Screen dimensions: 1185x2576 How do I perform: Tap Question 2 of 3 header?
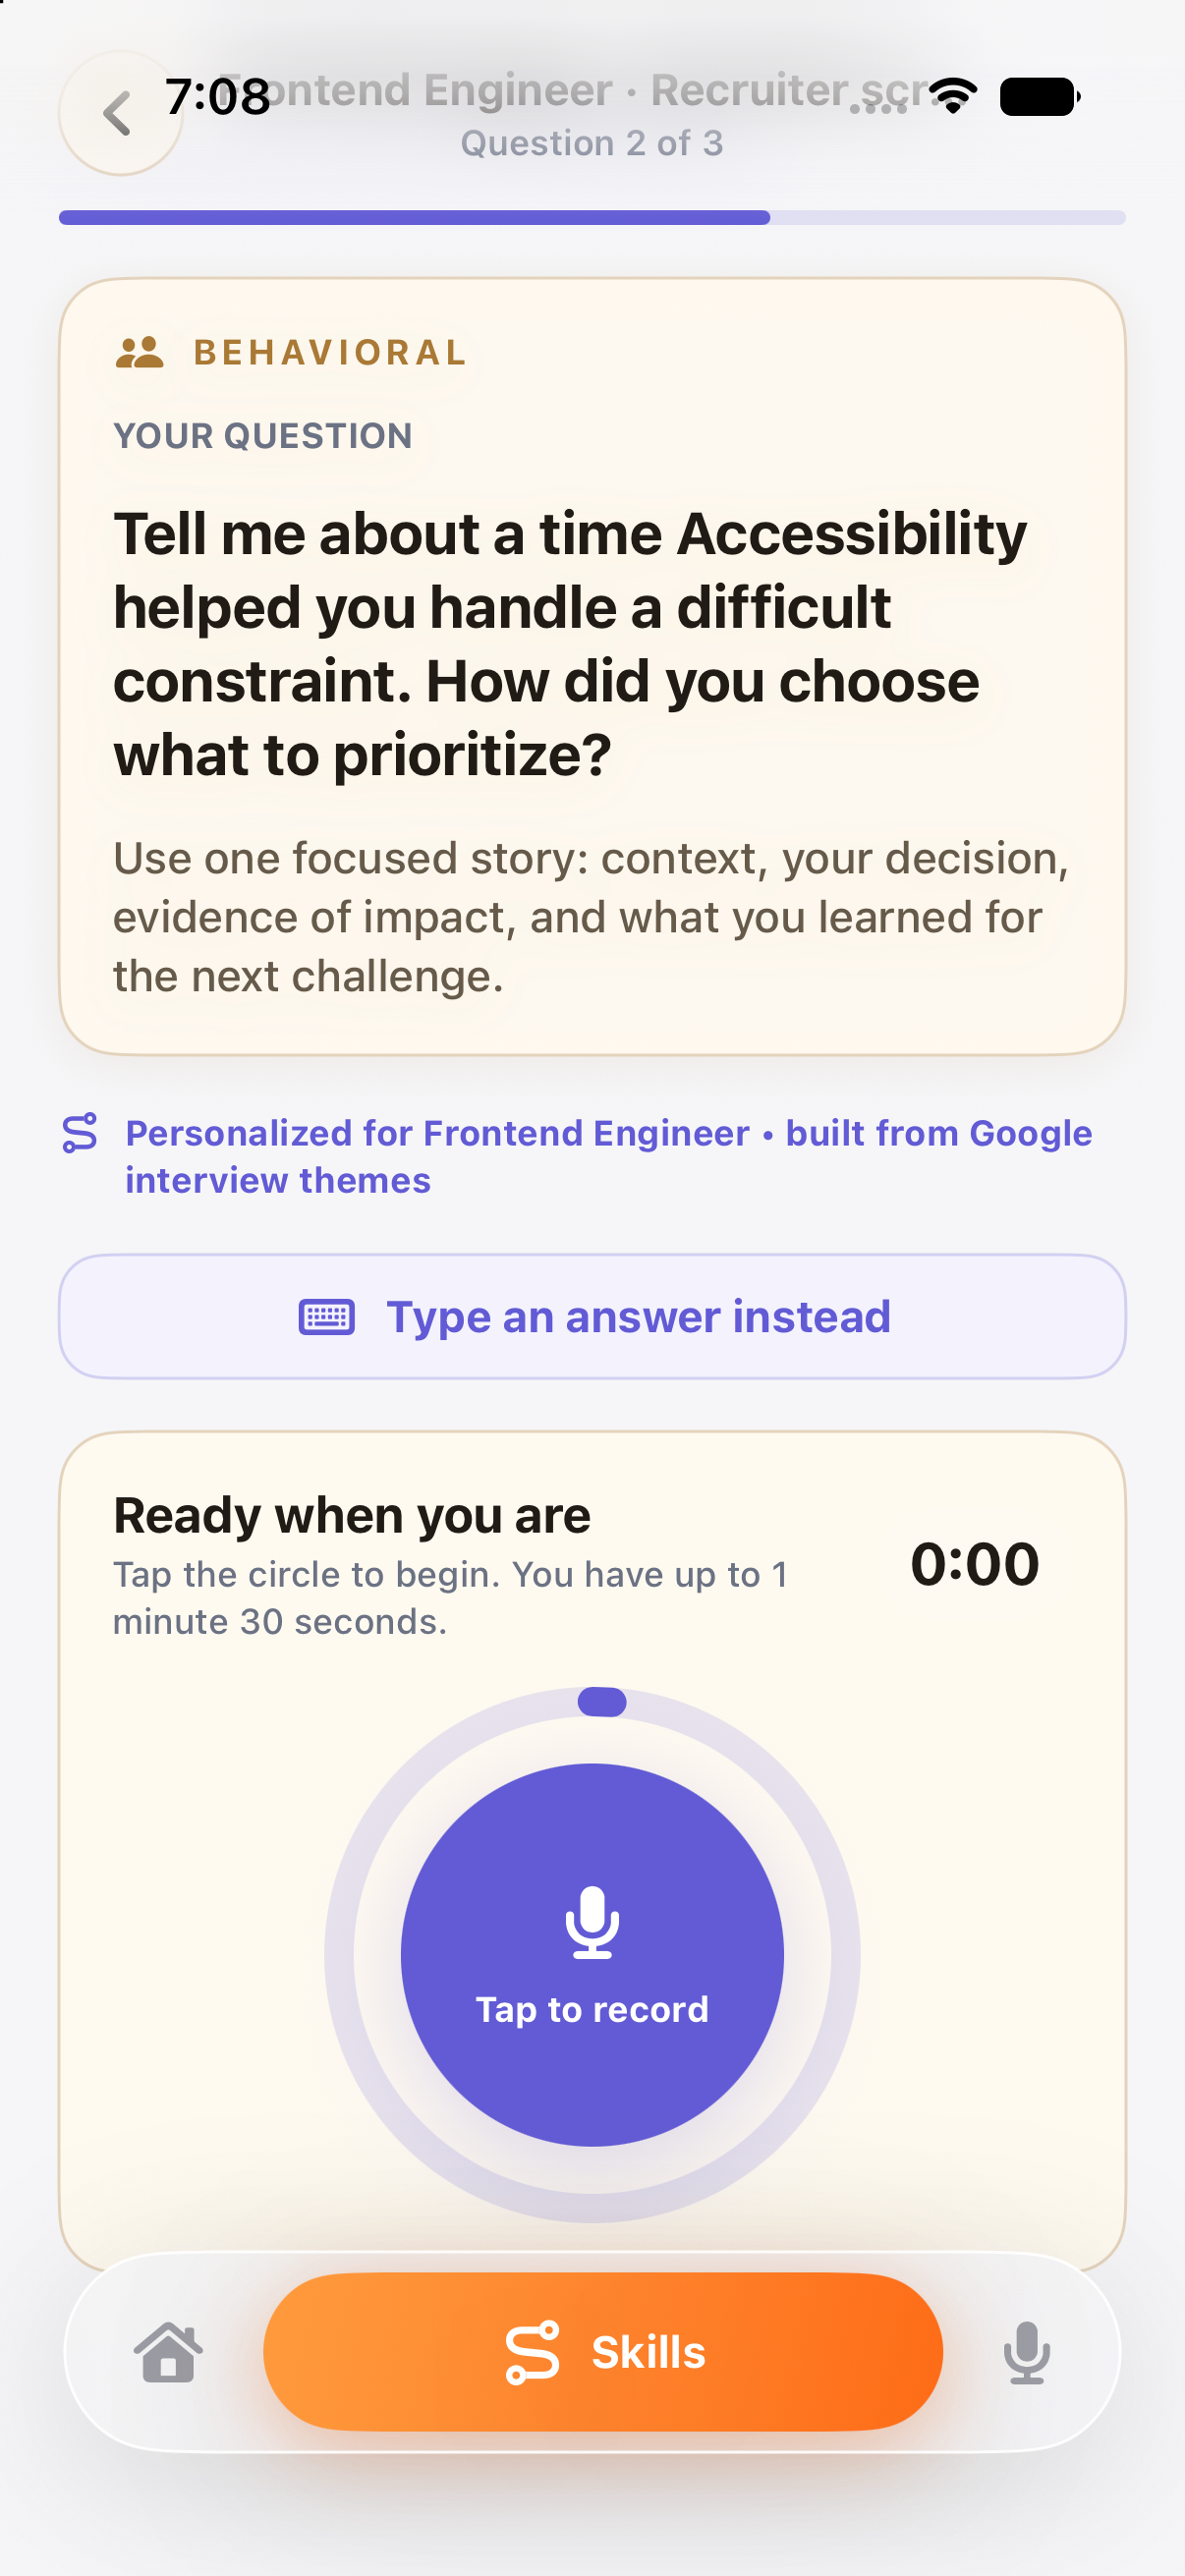tap(592, 143)
